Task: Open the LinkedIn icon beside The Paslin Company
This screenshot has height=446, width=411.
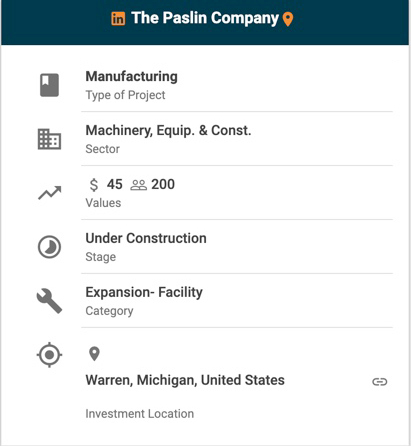Action: (118, 19)
